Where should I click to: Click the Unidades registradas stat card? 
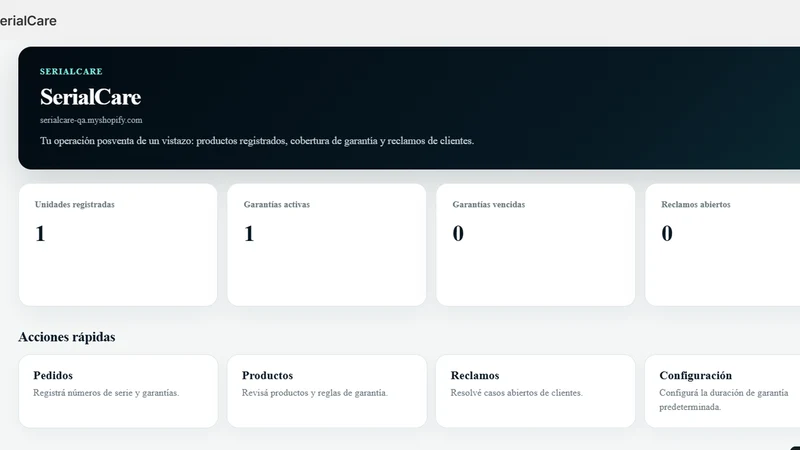118,245
